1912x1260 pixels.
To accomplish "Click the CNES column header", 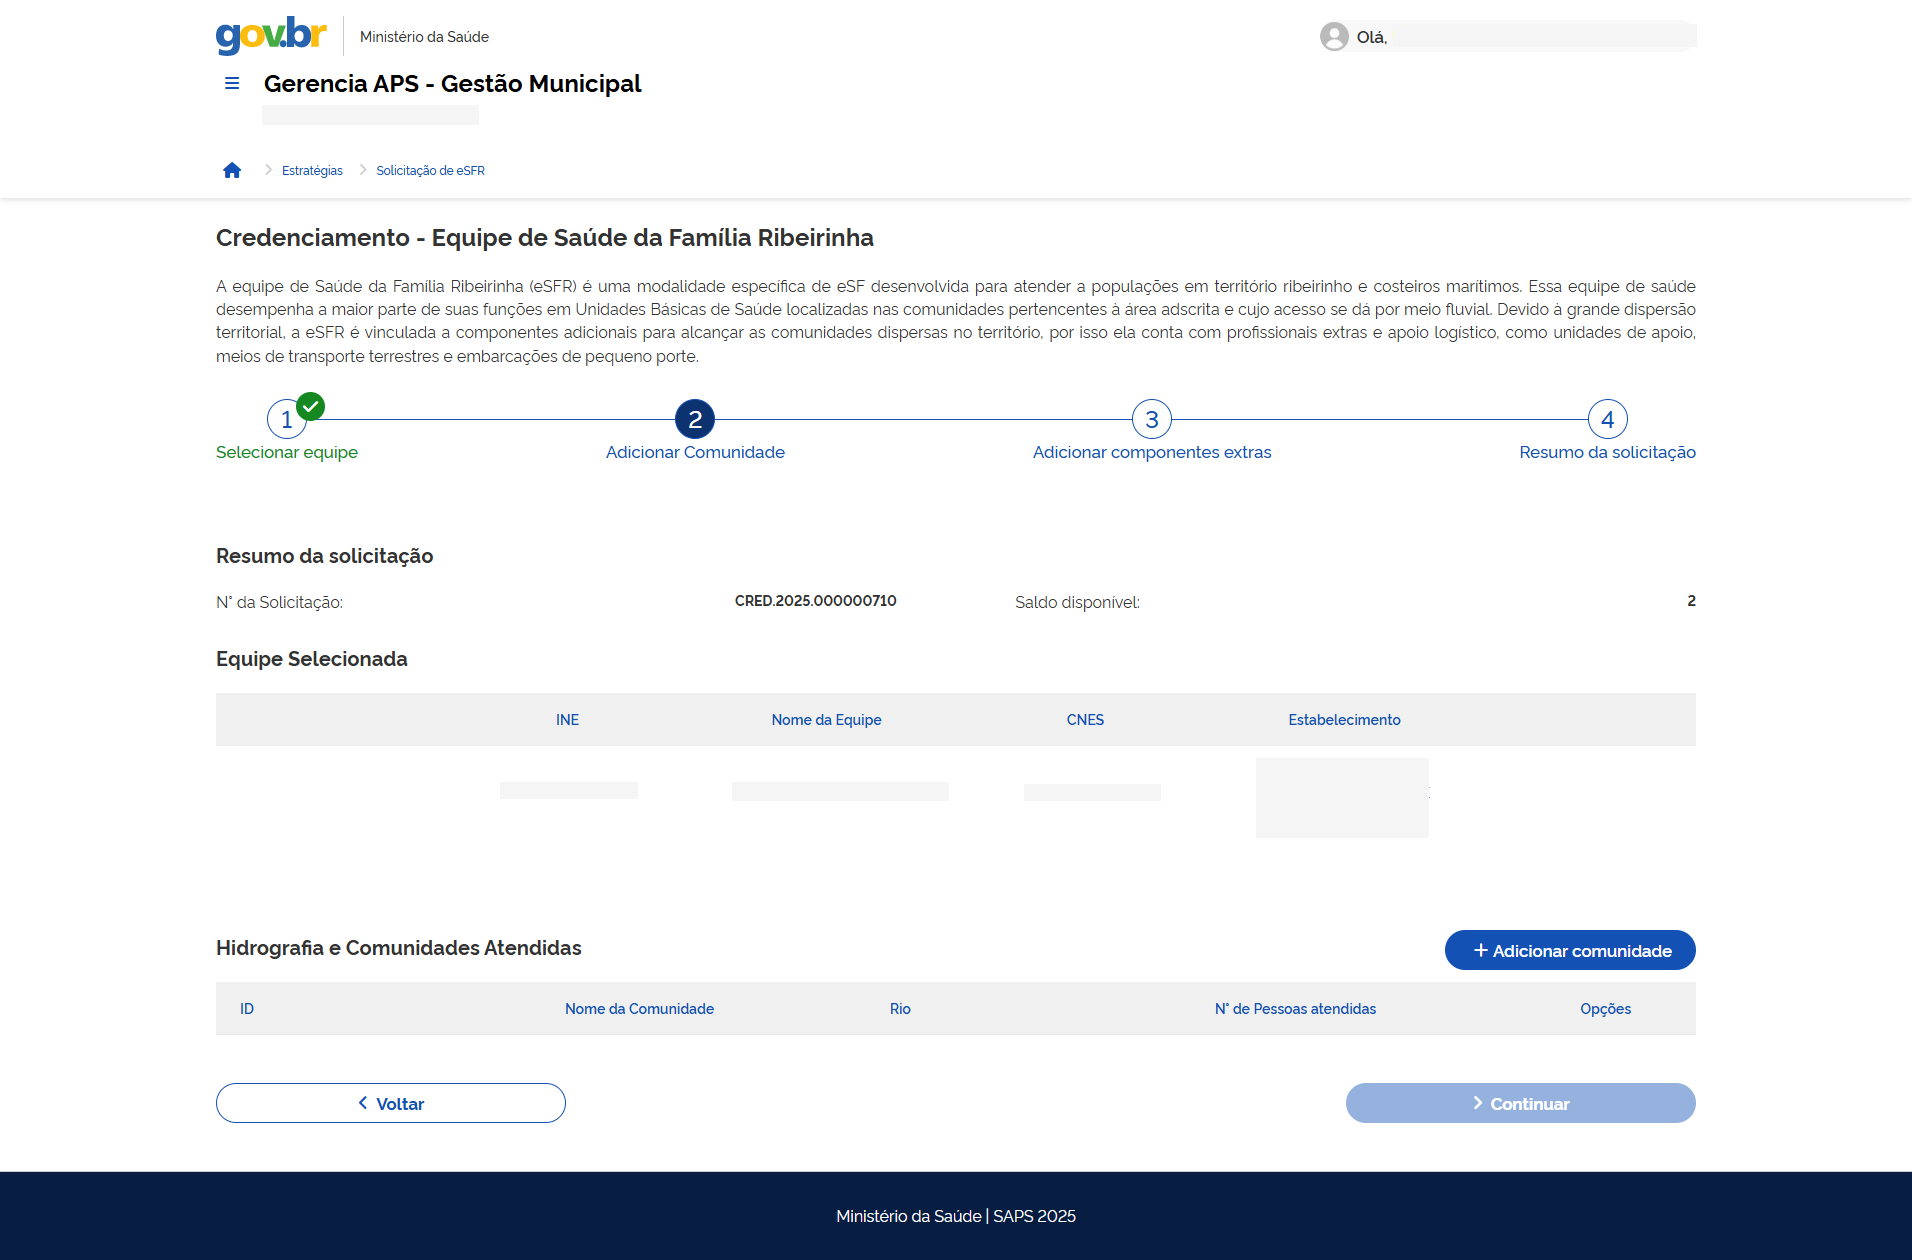I will [1085, 720].
